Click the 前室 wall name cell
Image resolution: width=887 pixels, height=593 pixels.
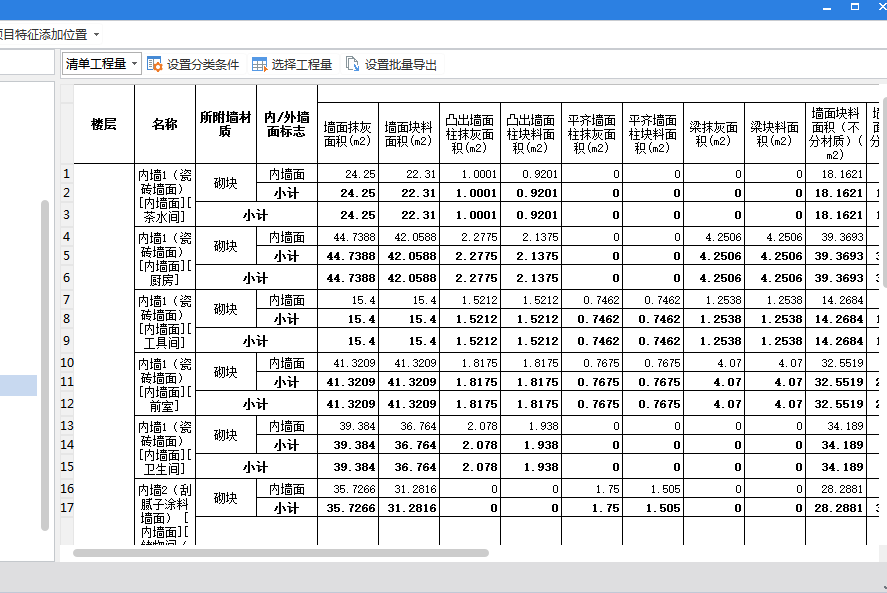(x=165, y=385)
